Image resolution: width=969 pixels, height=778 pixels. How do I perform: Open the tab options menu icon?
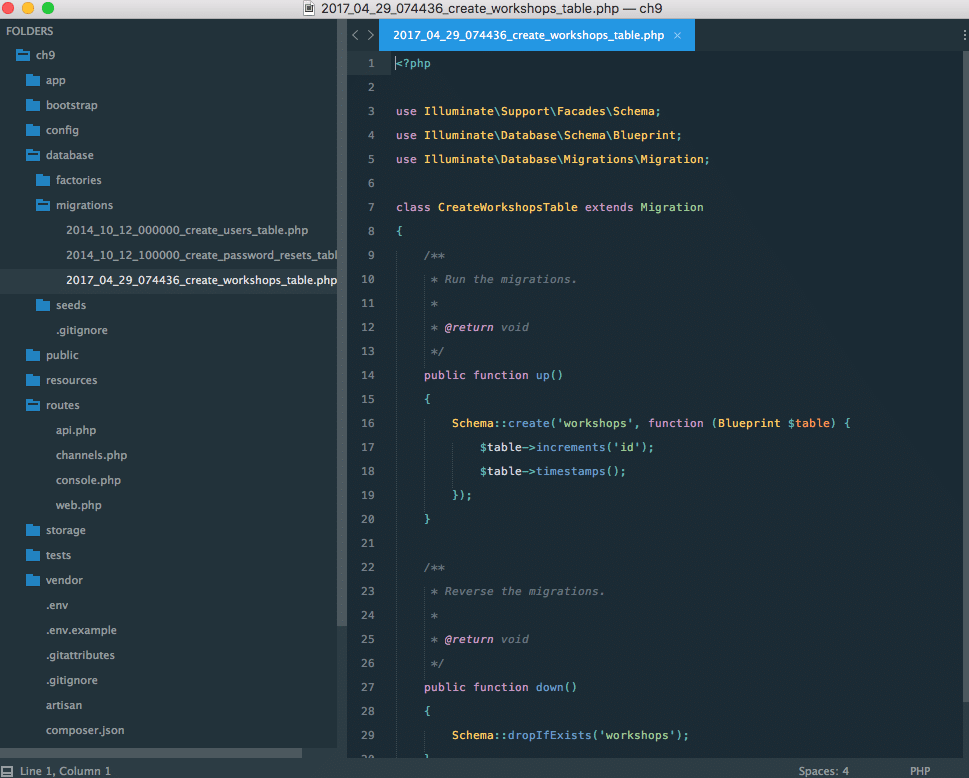click(964, 35)
